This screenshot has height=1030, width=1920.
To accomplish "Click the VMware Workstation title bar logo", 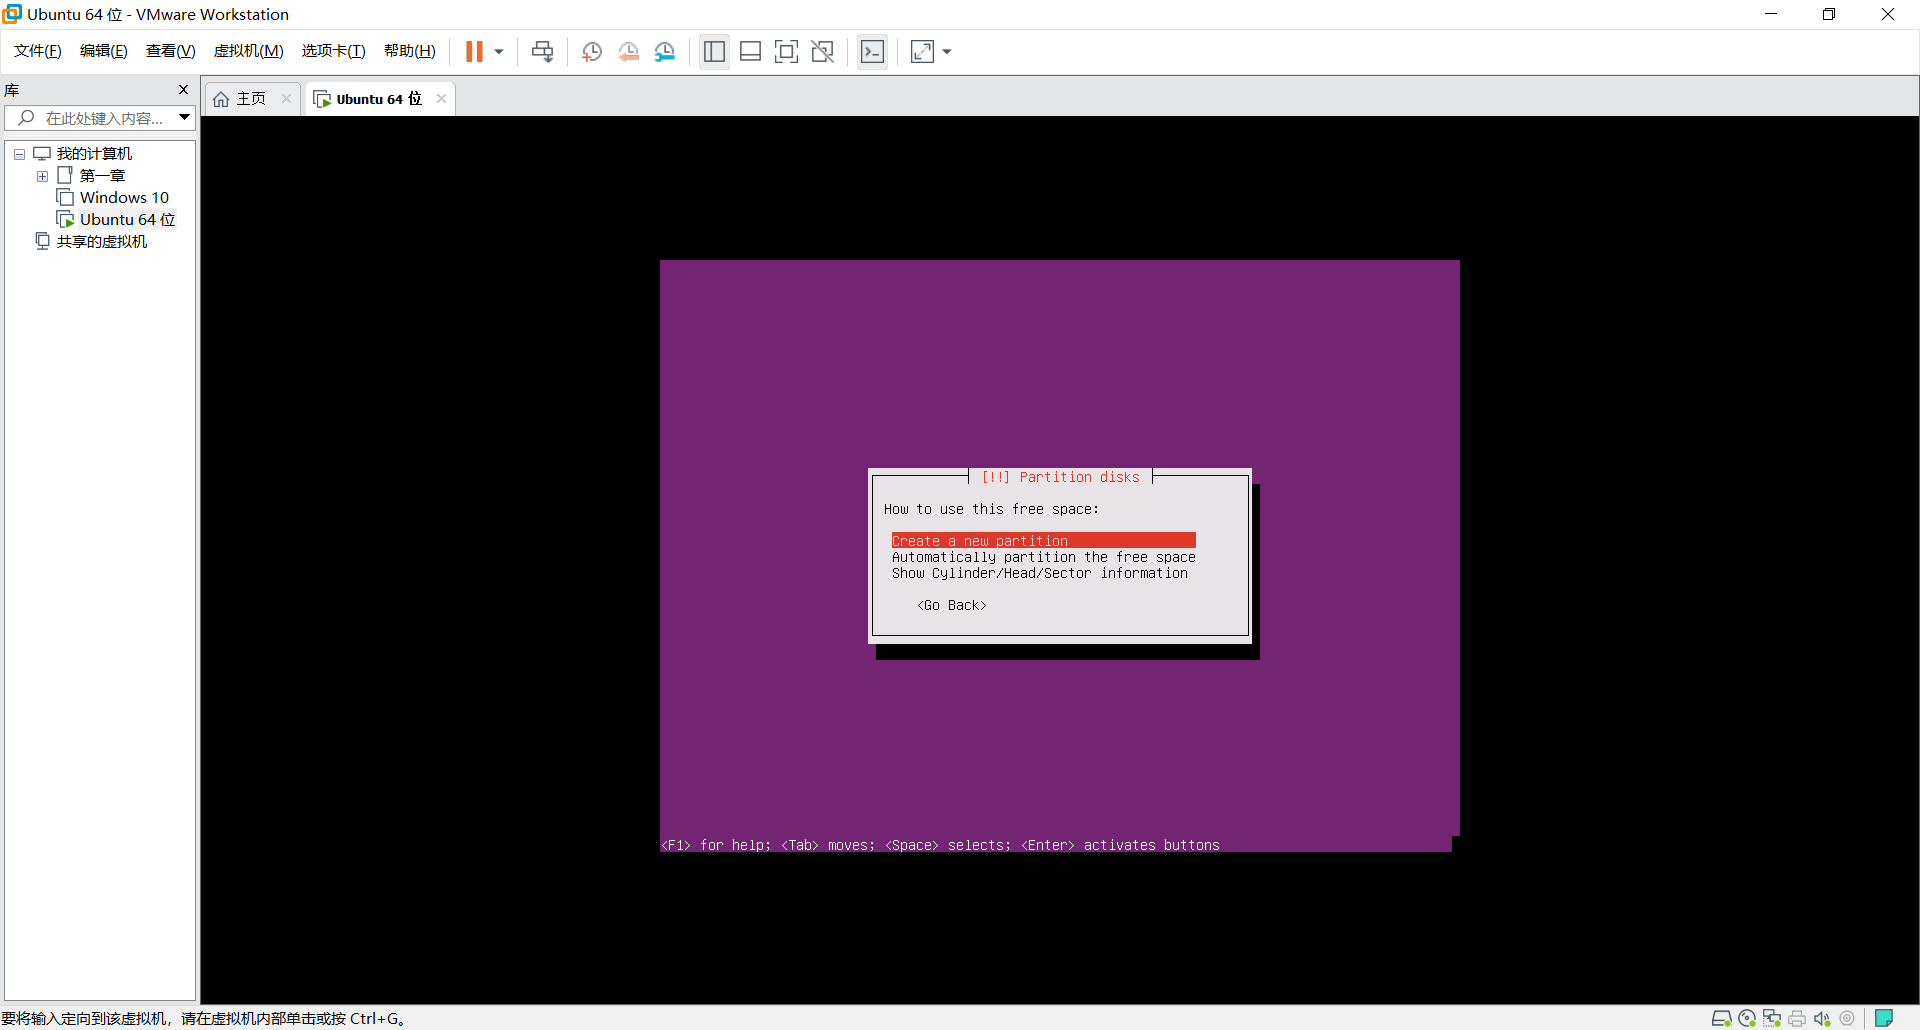I will [x=12, y=14].
